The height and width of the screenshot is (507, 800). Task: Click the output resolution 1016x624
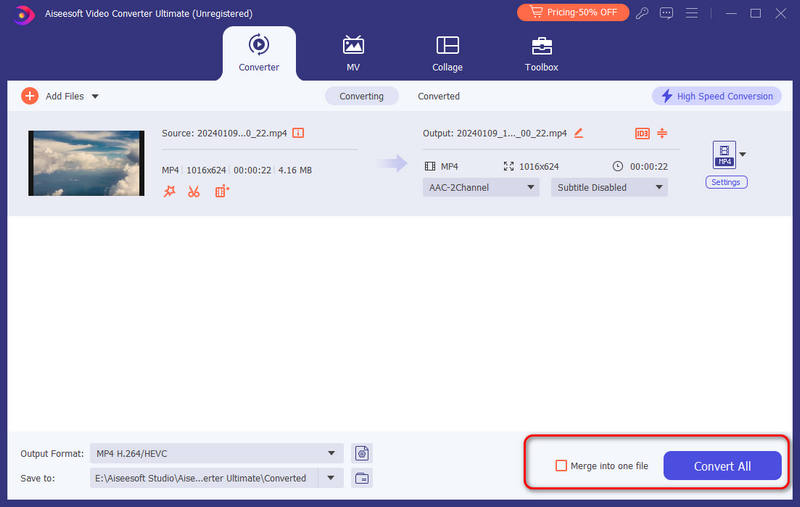tap(539, 166)
